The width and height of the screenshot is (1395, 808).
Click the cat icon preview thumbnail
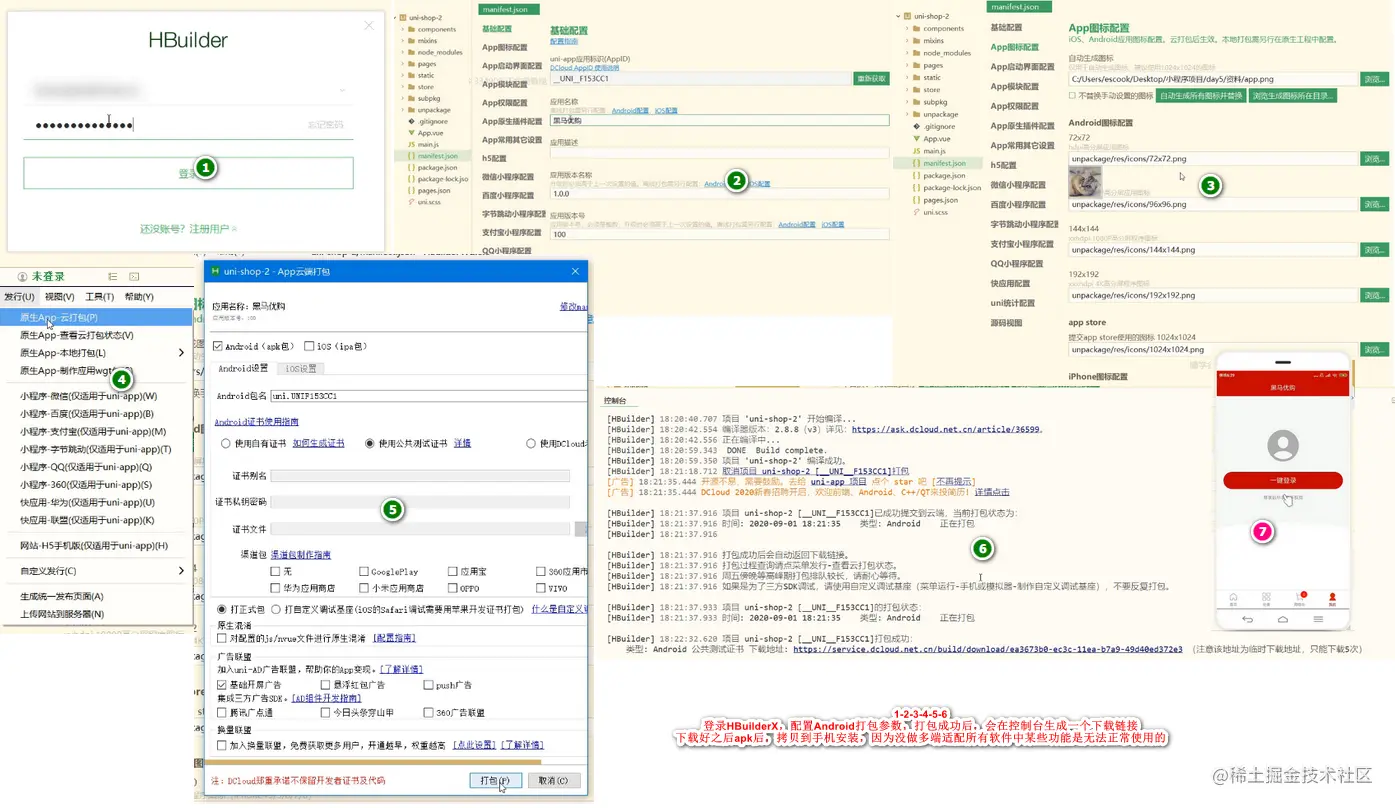[x=1085, y=181]
